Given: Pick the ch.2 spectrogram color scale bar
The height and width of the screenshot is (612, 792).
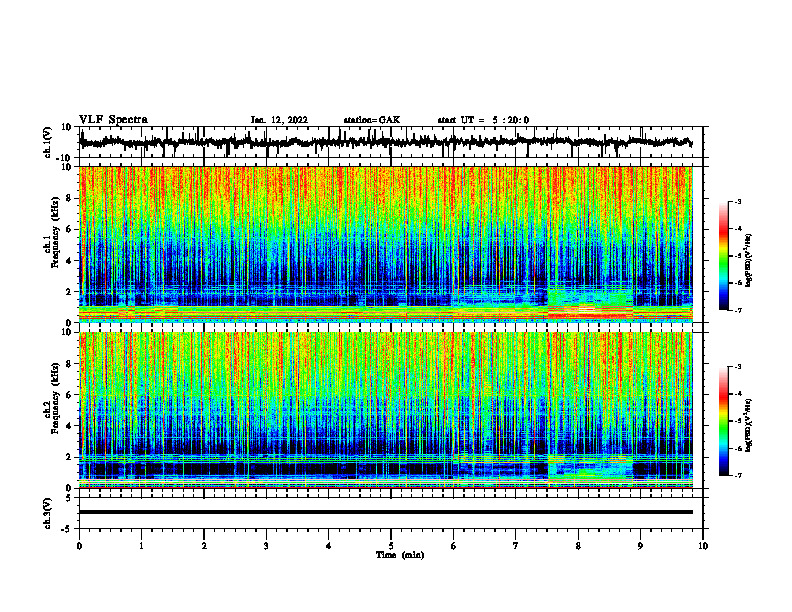Looking at the screenshot, I should pos(723,421).
